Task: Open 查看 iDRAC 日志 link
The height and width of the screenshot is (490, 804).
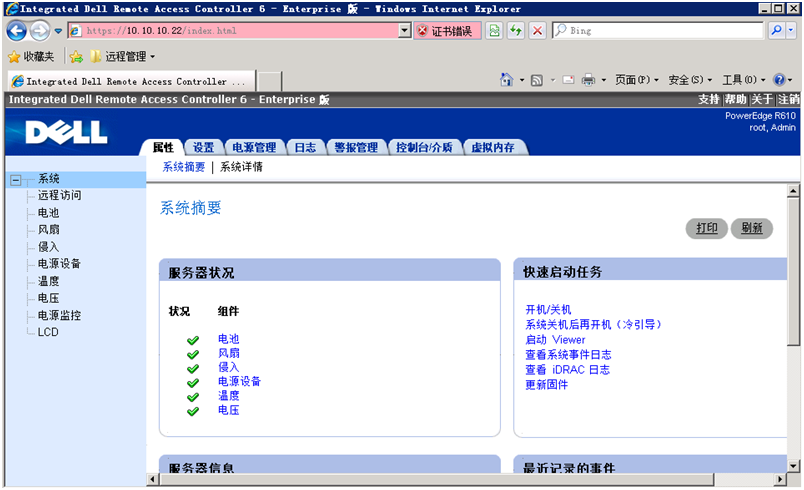Action: (568, 370)
